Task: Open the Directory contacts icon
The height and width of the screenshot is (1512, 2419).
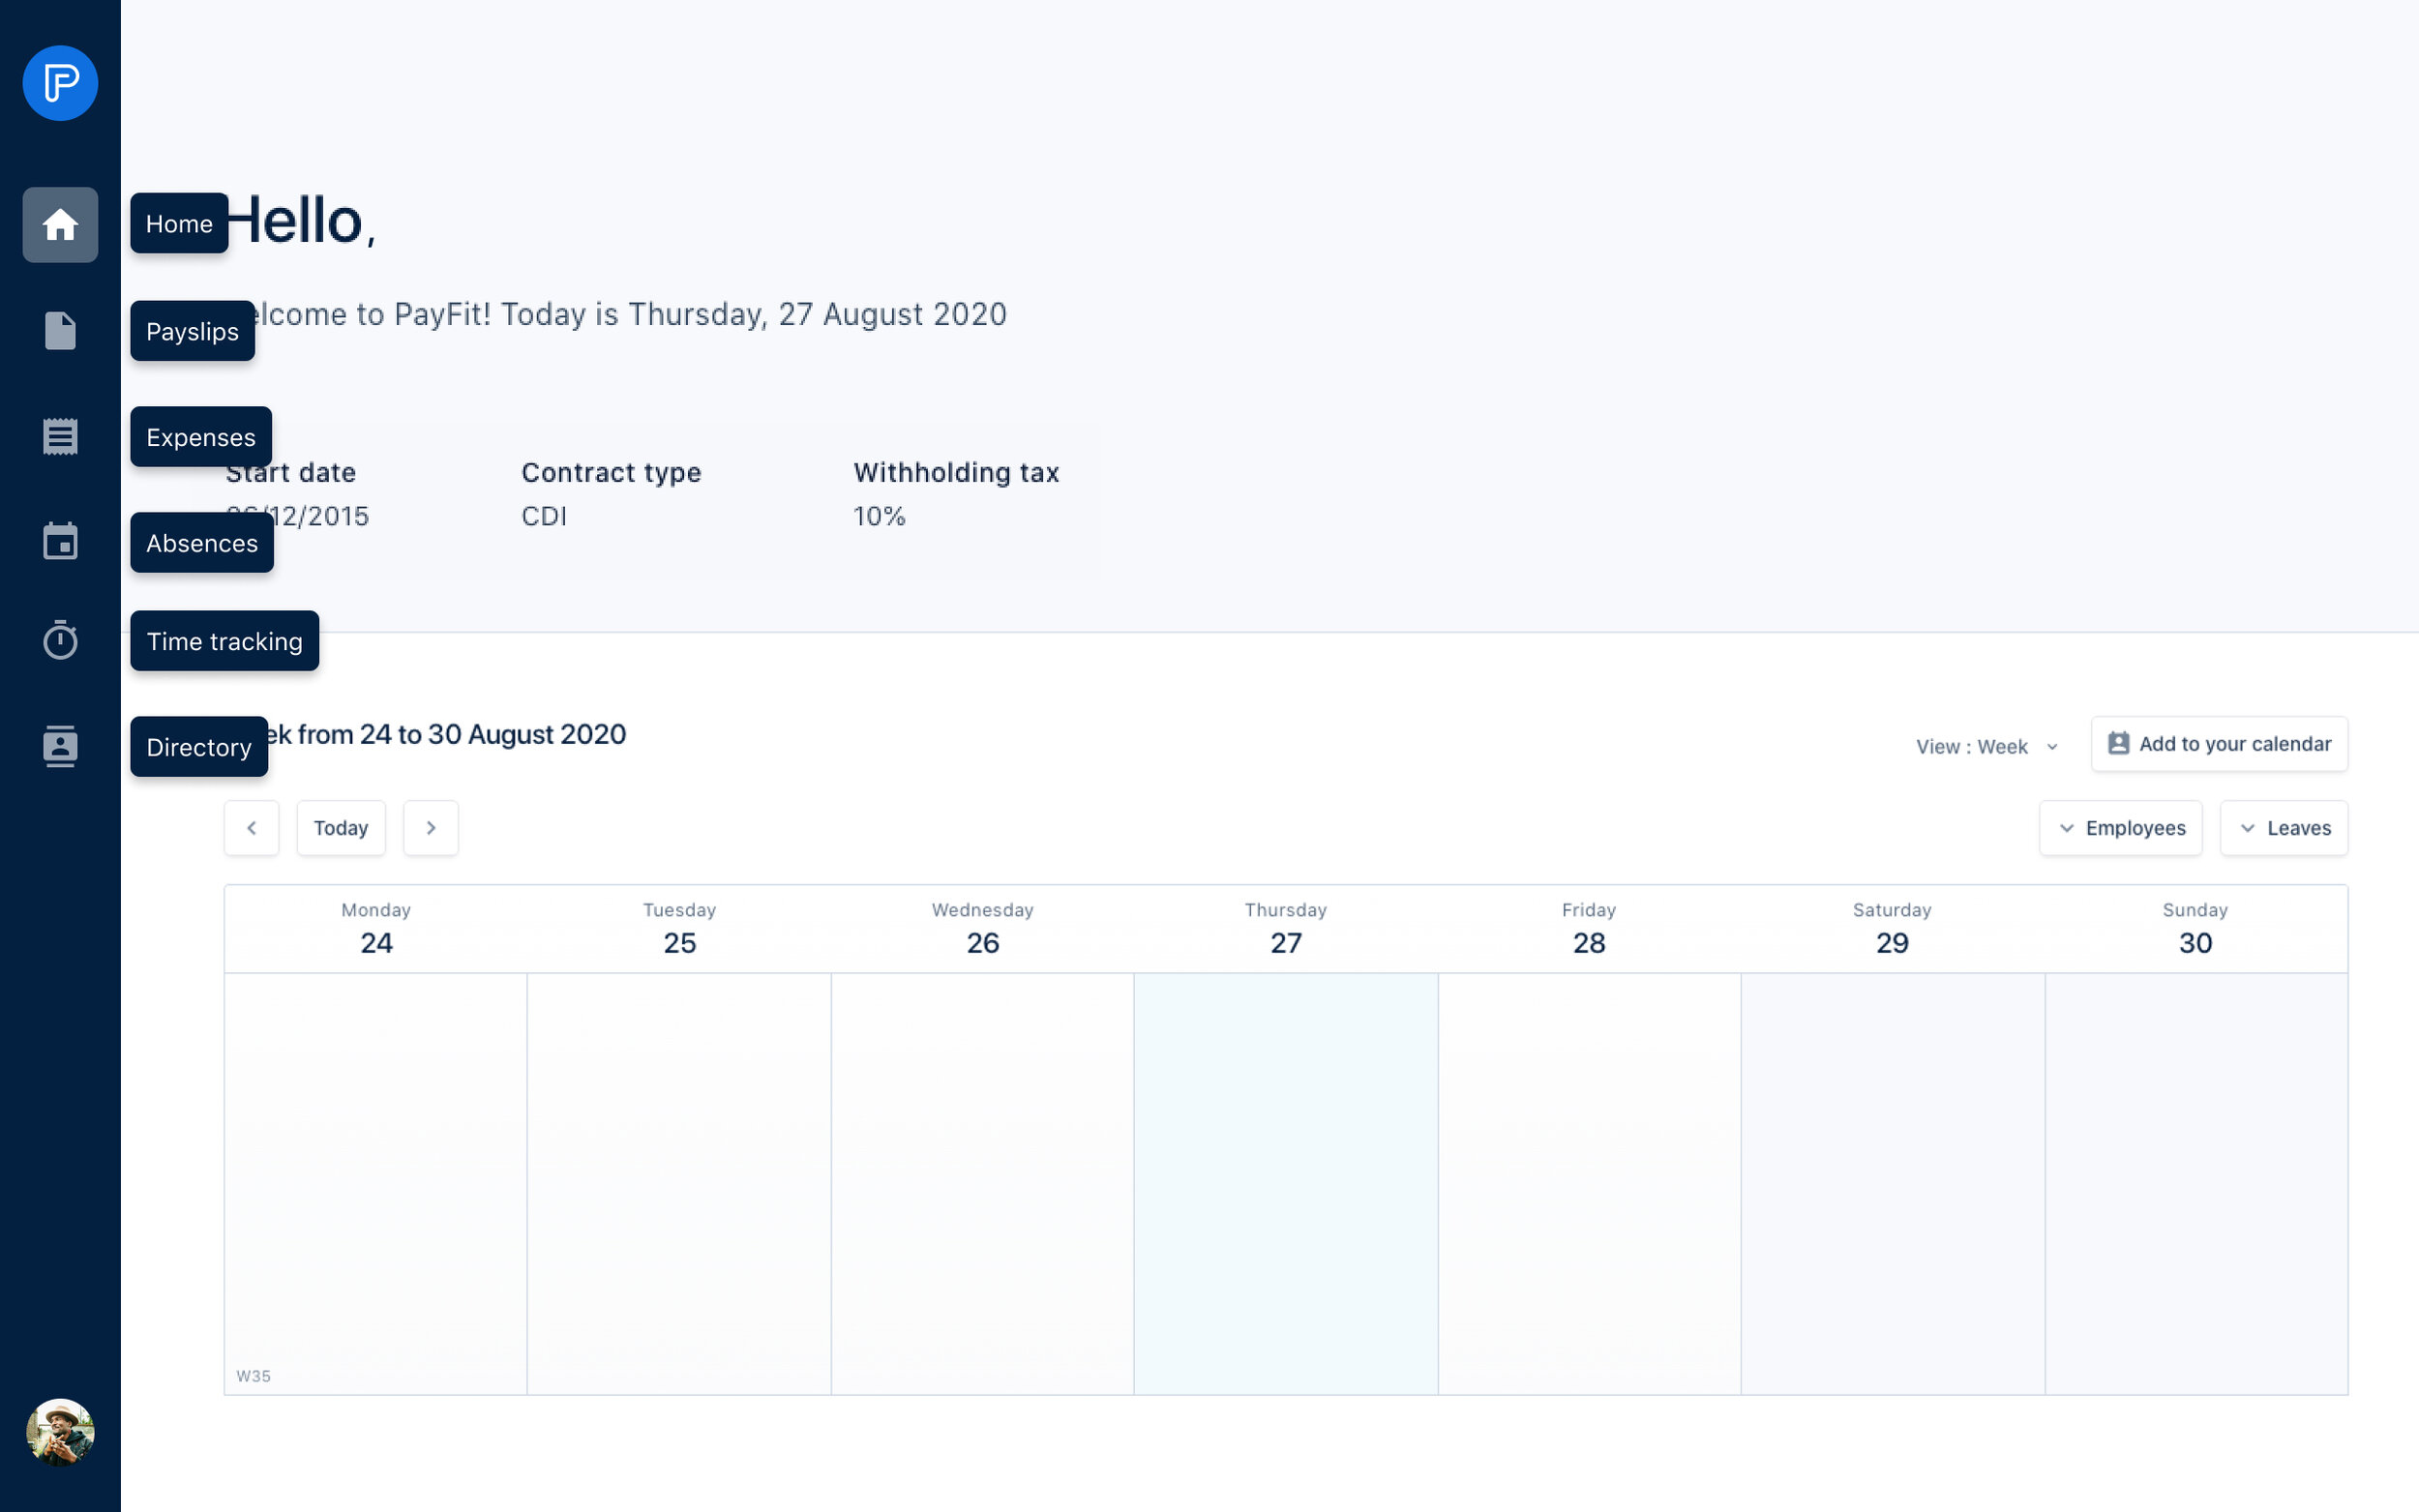Action: click(x=60, y=746)
